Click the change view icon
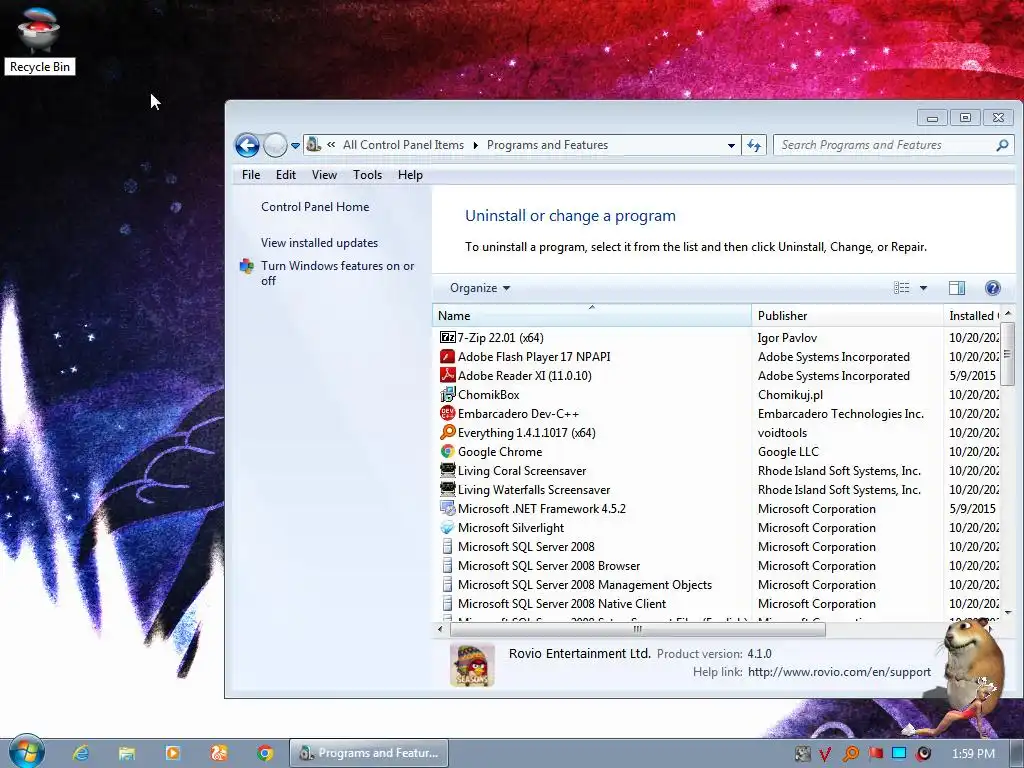This screenshot has height=768, width=1024. [901, 288]
